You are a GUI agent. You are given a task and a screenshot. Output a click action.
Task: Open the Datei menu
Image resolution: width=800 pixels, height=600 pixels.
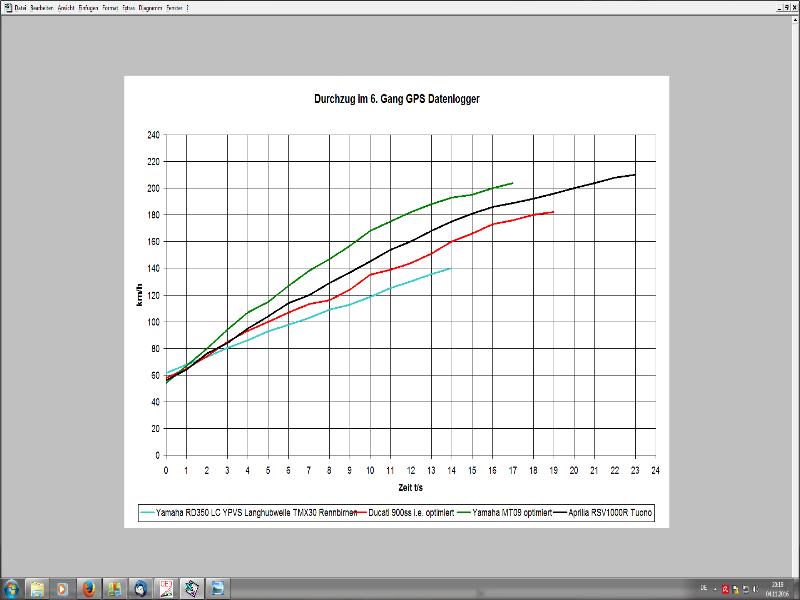pyautogui.click(x=21, y=7)
